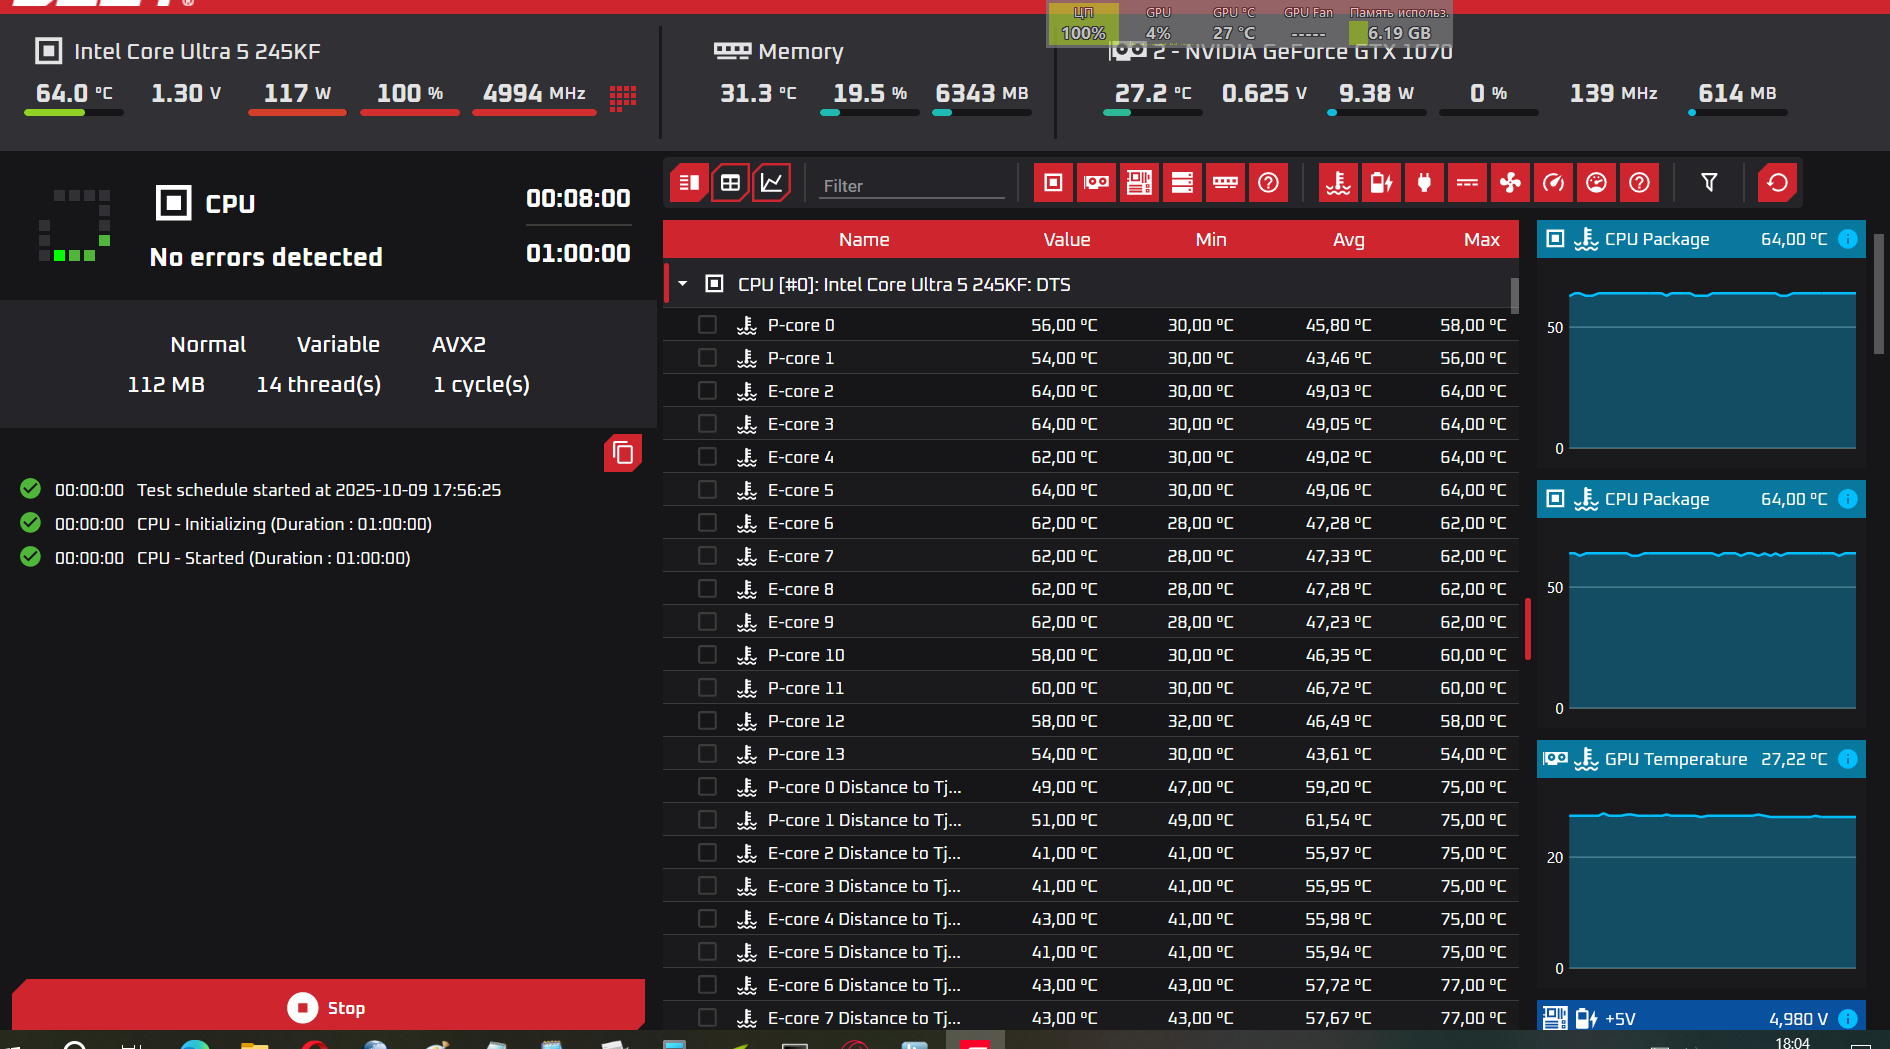The image size is (1890, 1049).
Task: Toggle the unknown hardware filter icon
Action: [x=1268, y=183]
